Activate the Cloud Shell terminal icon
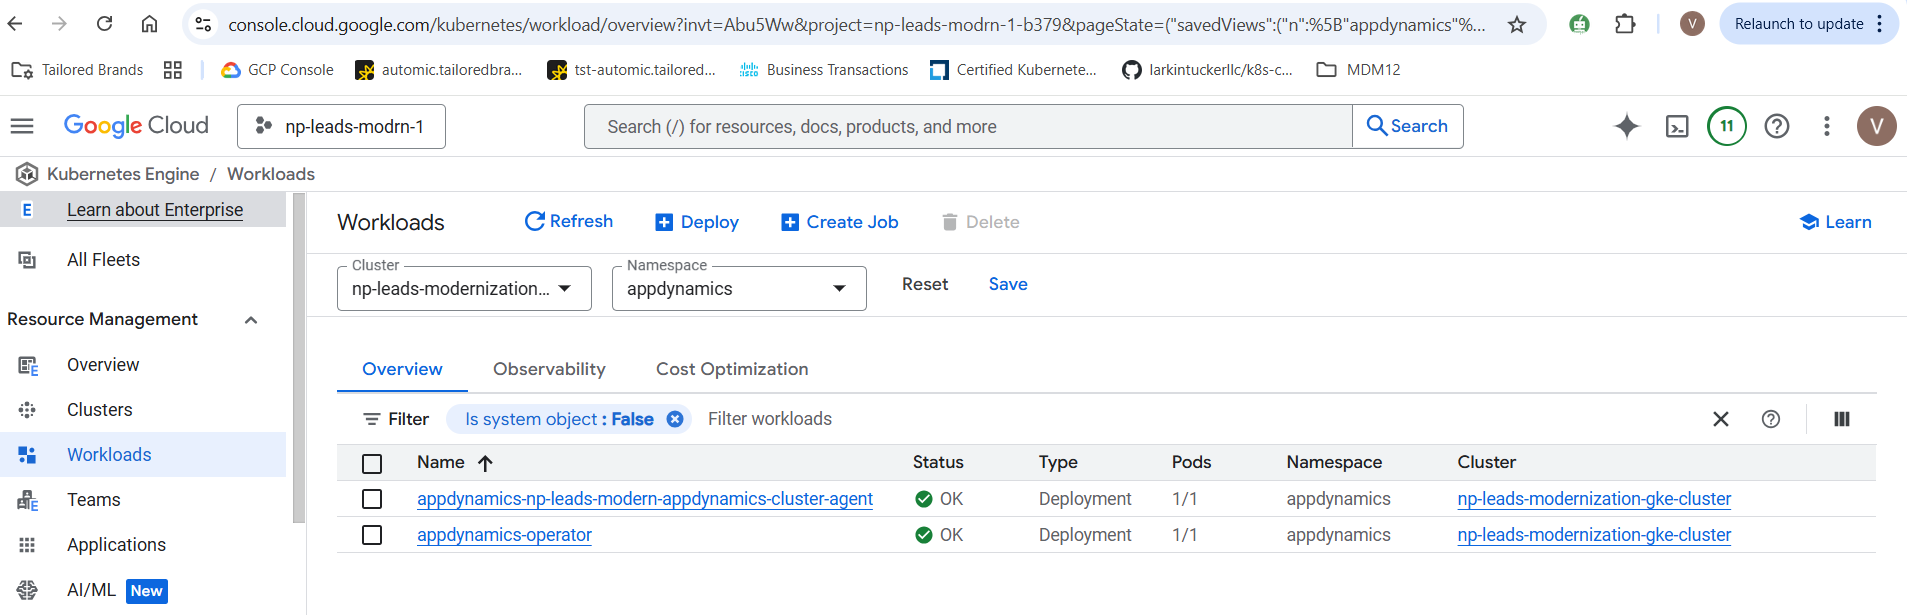 pos(1677,126)
